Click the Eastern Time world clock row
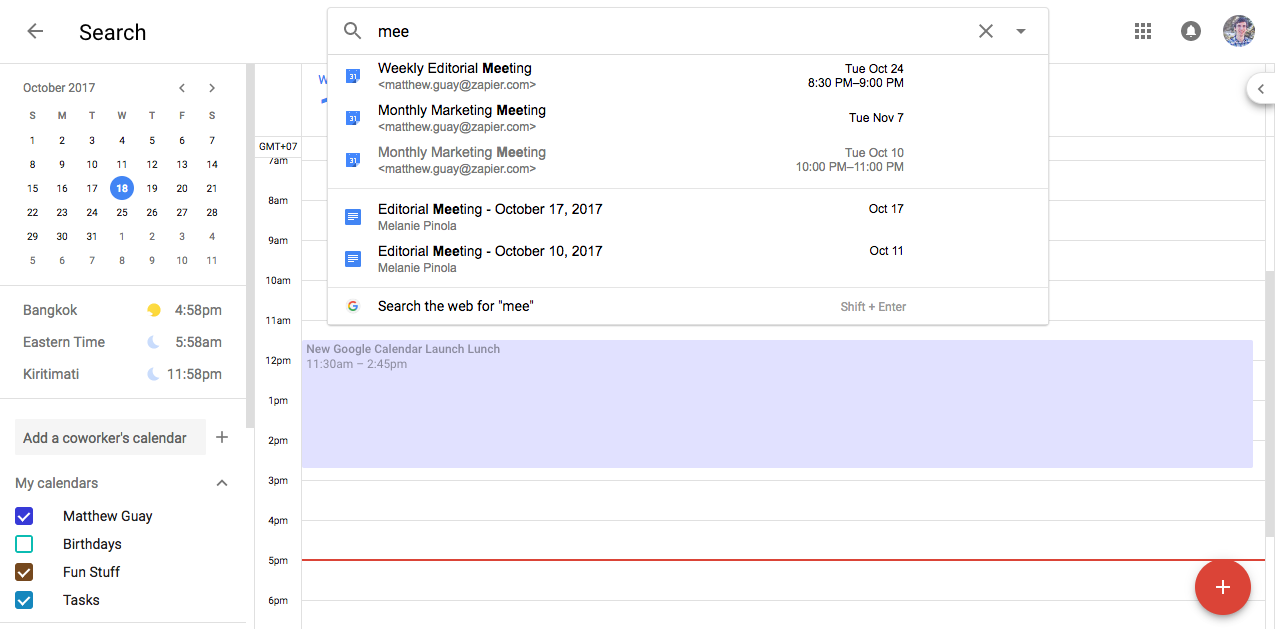1275x629 pixels. (x=122, y=342)
